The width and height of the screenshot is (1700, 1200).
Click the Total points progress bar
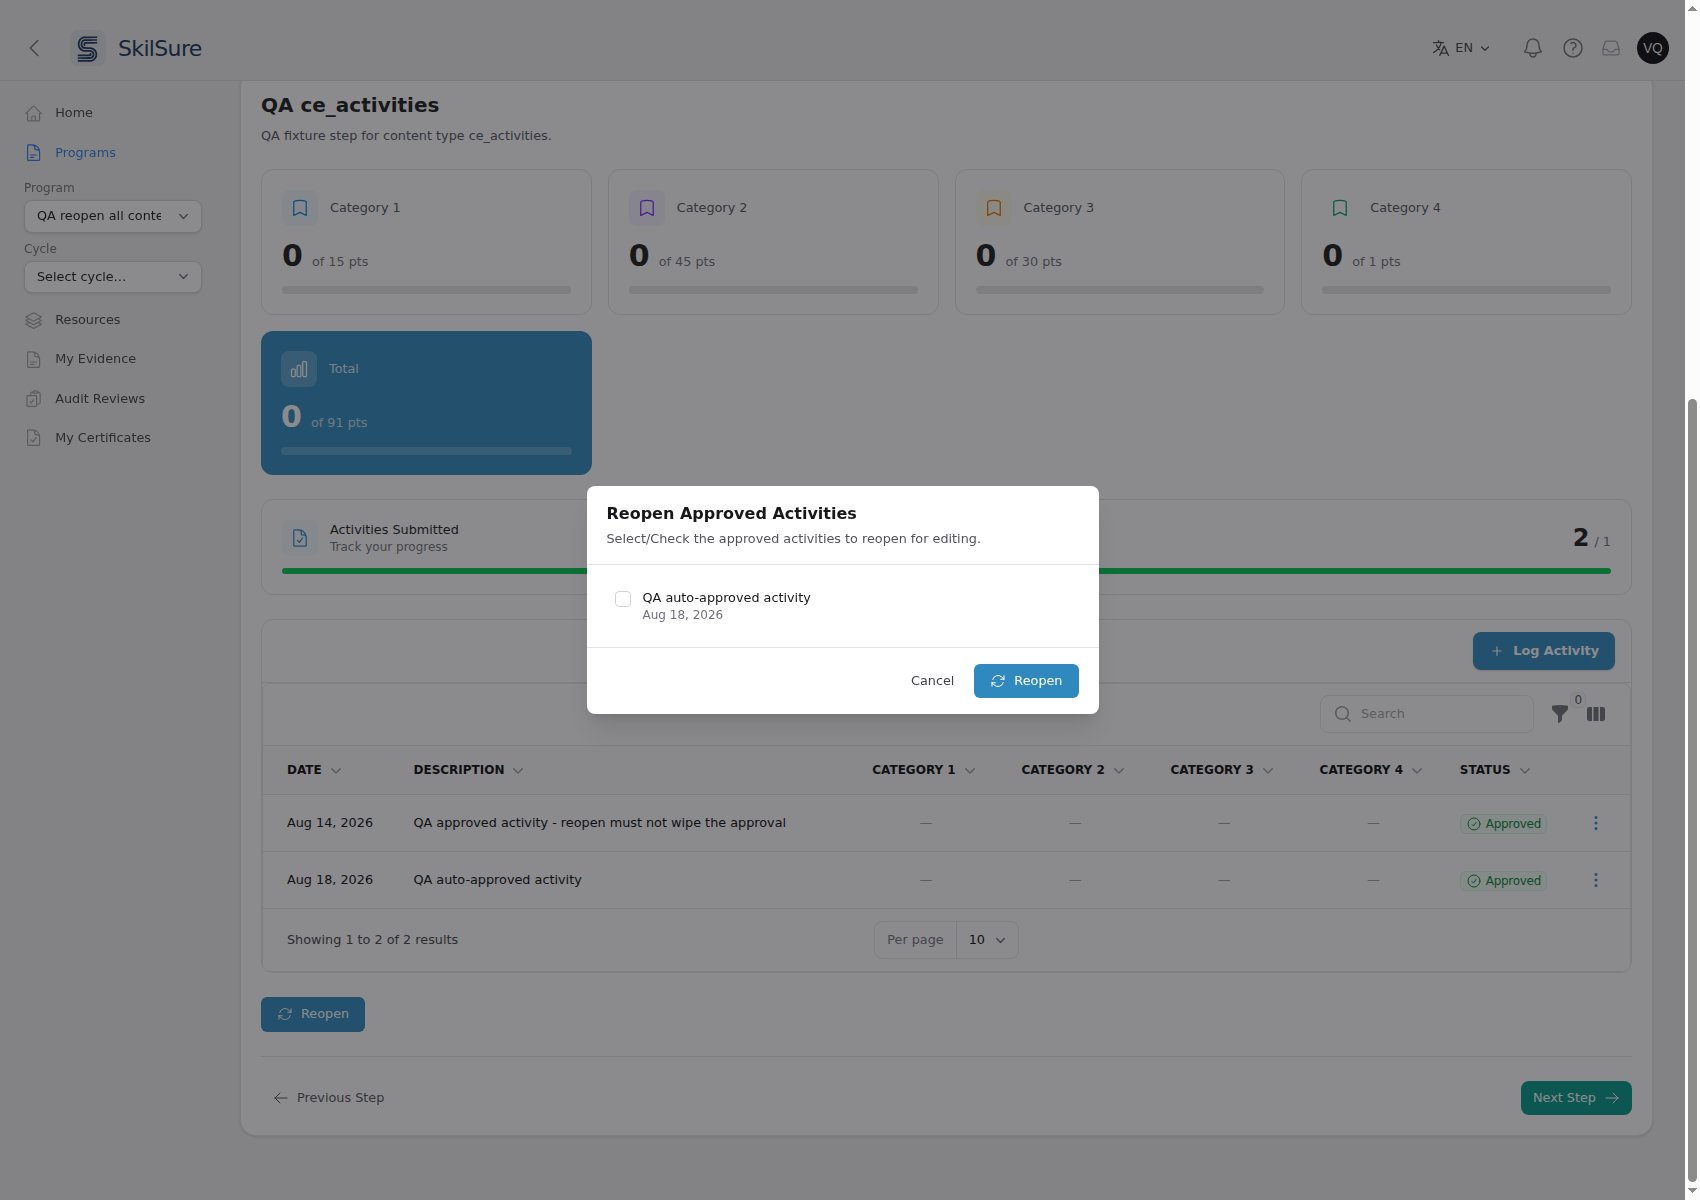426,451
